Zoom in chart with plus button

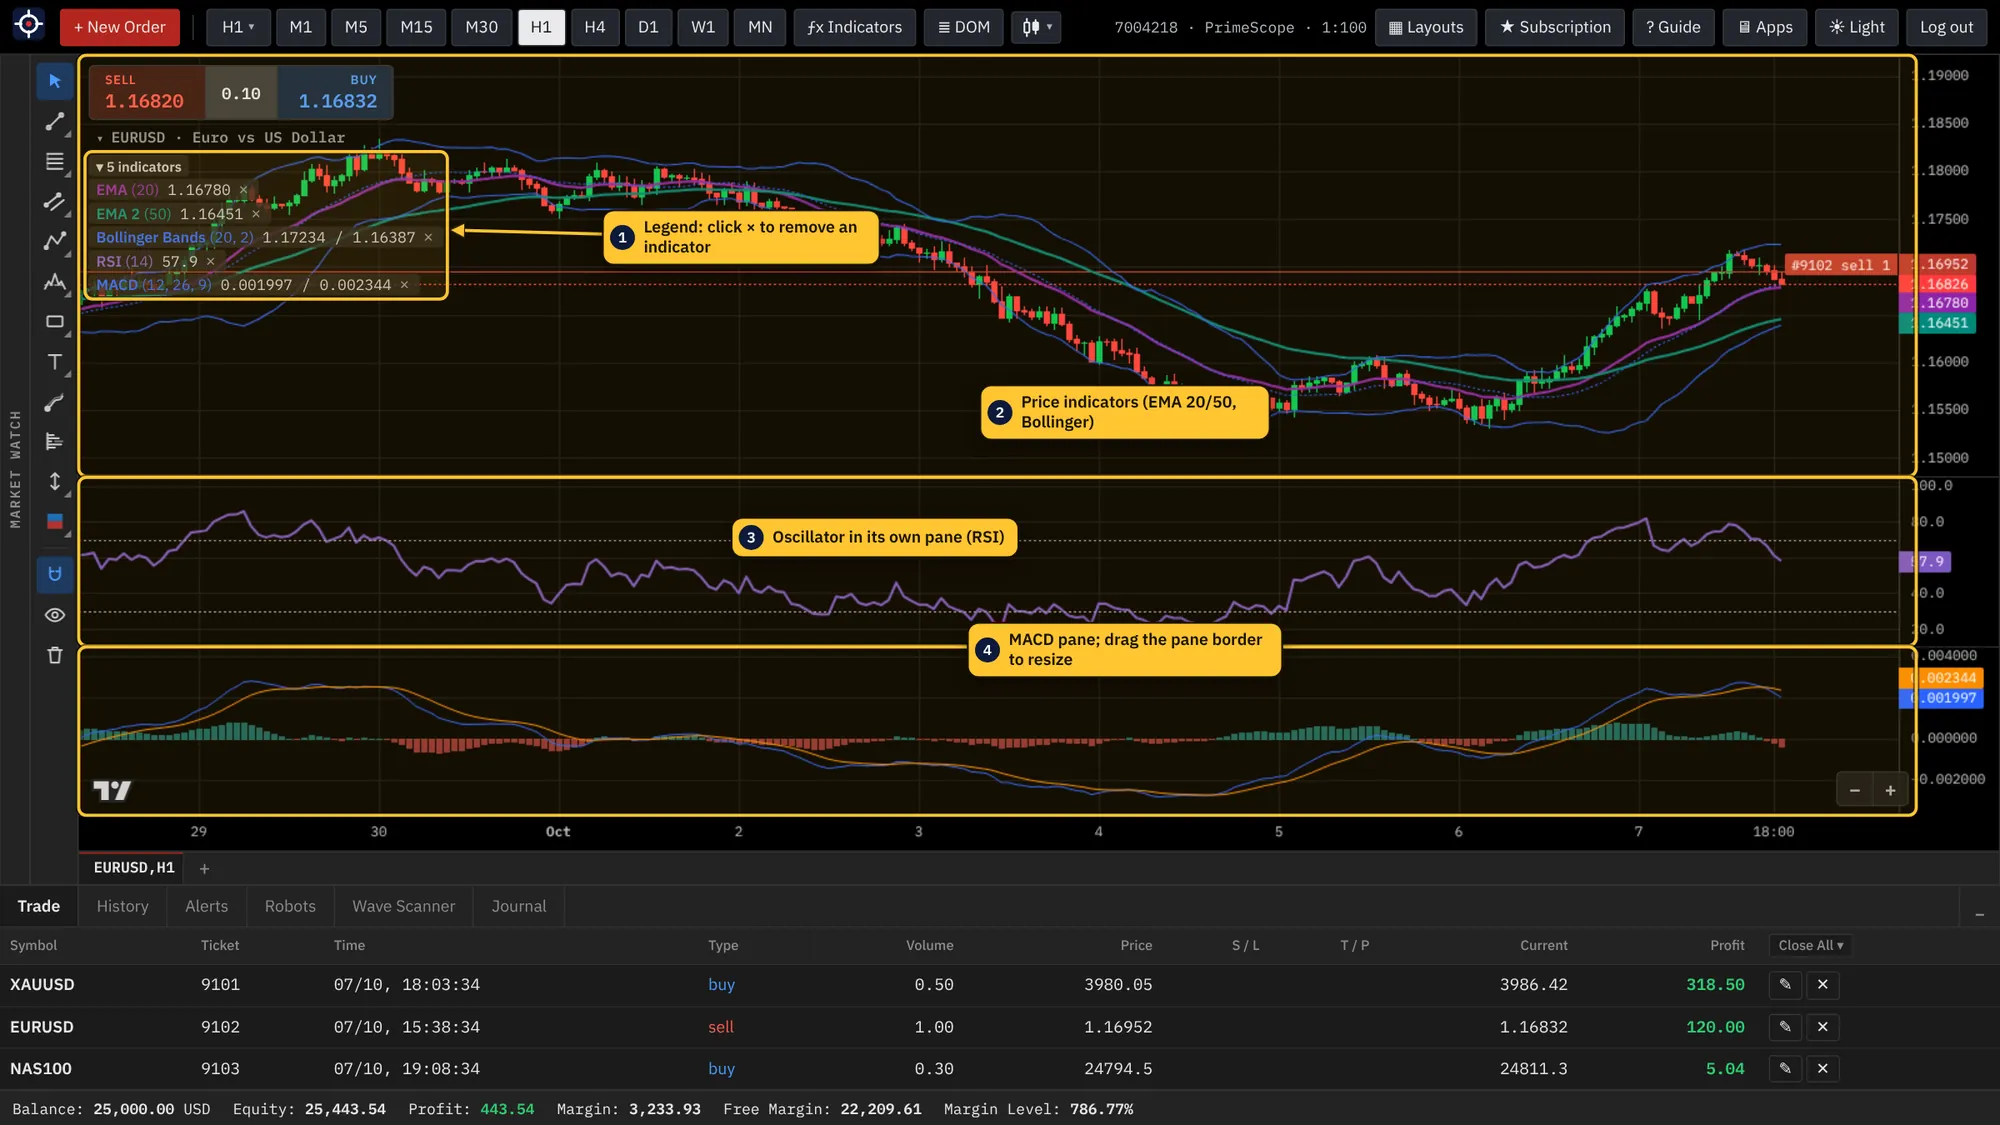tap(1890, 790)
